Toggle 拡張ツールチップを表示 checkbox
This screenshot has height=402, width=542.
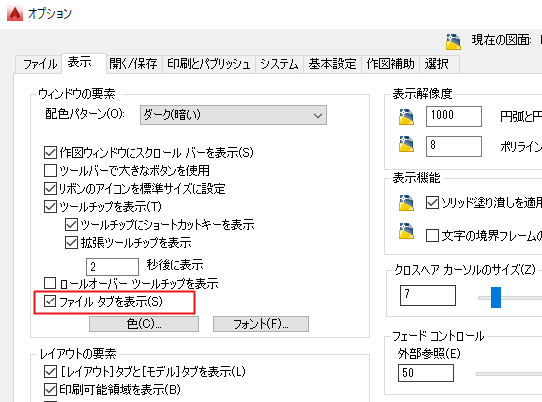[x=71, y=243]
